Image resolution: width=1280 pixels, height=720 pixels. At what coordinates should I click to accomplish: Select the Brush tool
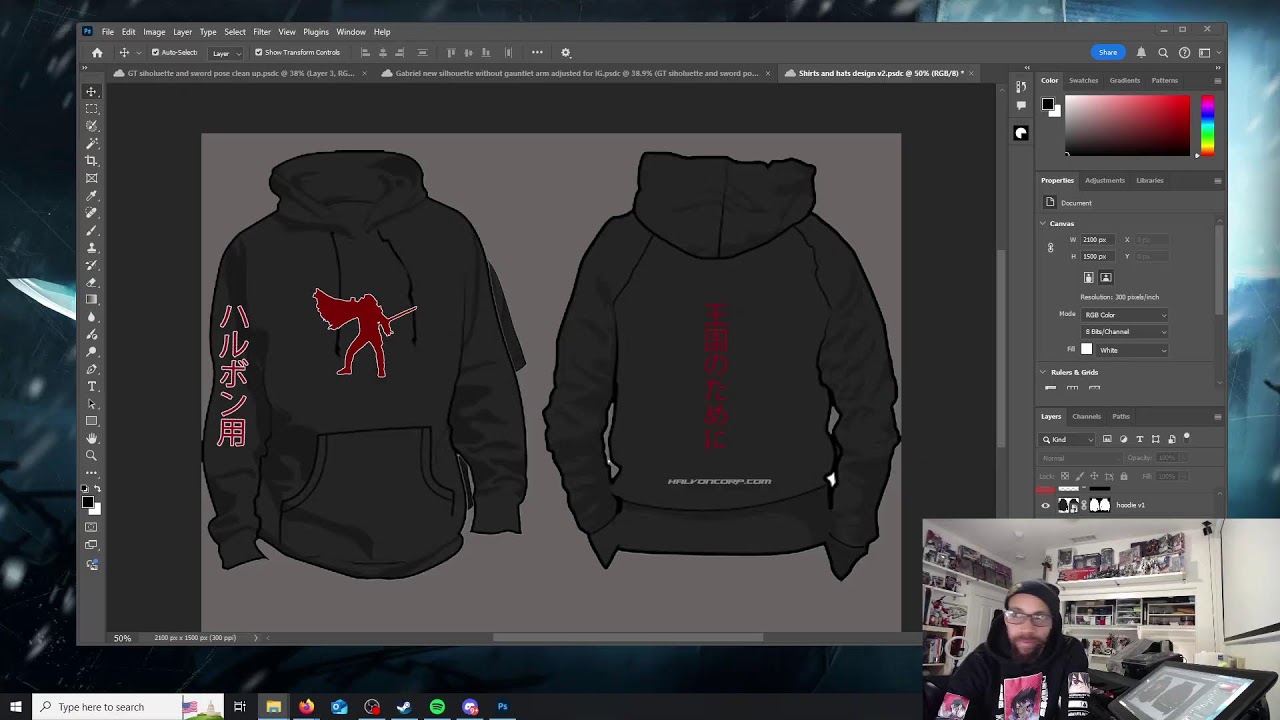91,230
